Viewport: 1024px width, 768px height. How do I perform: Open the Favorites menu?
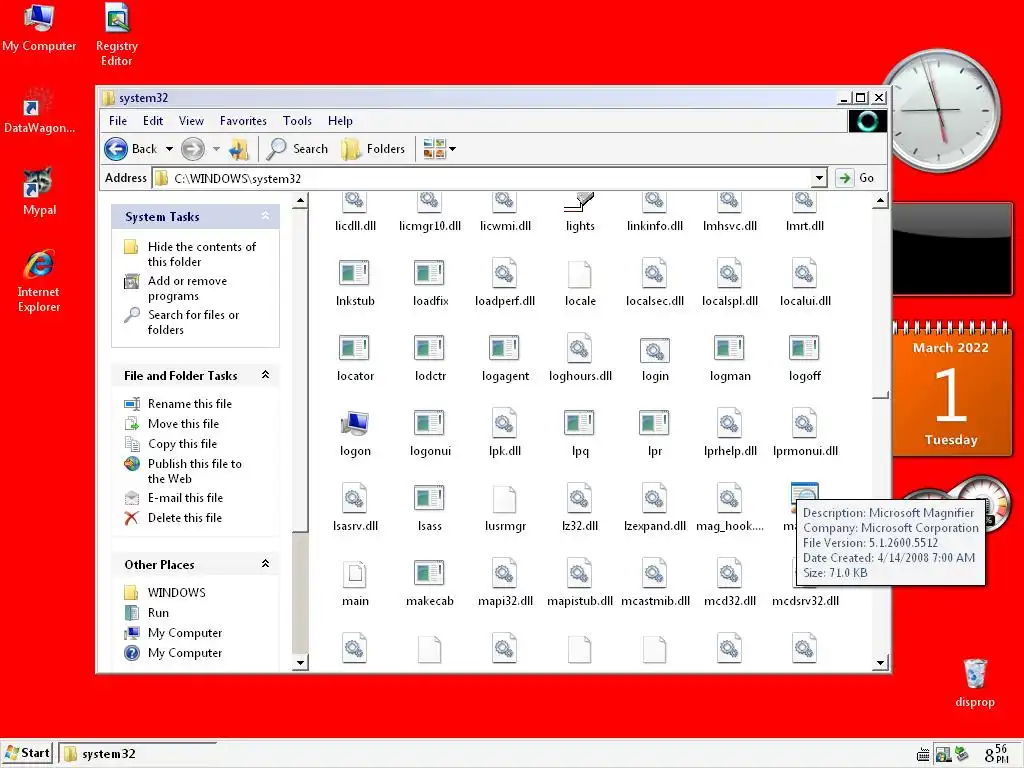coord(243,121)
